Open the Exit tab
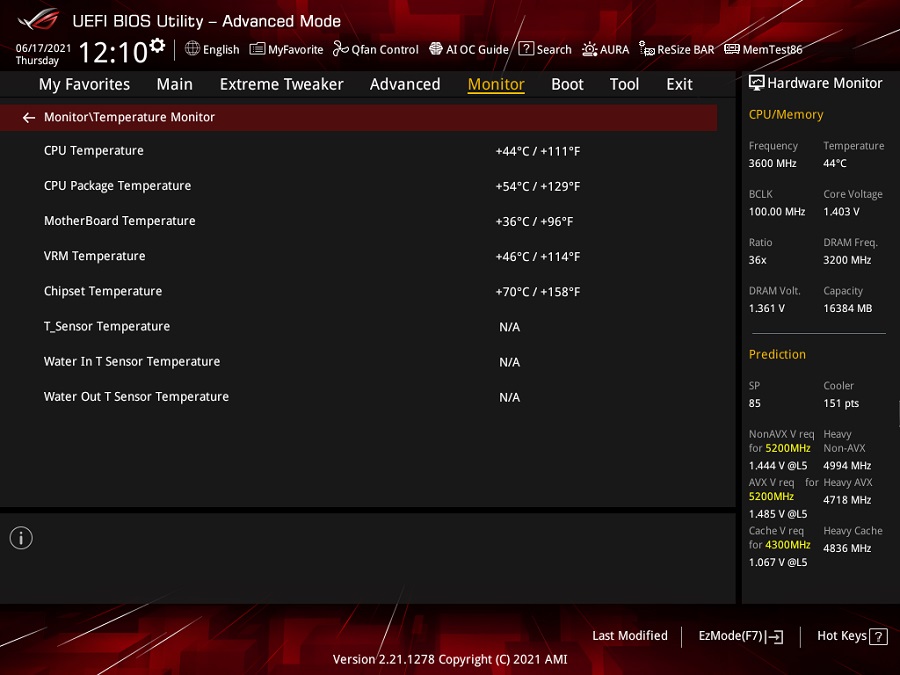This screenshot has height=675, width=900. pyautogui.click(x=679, y=84)
